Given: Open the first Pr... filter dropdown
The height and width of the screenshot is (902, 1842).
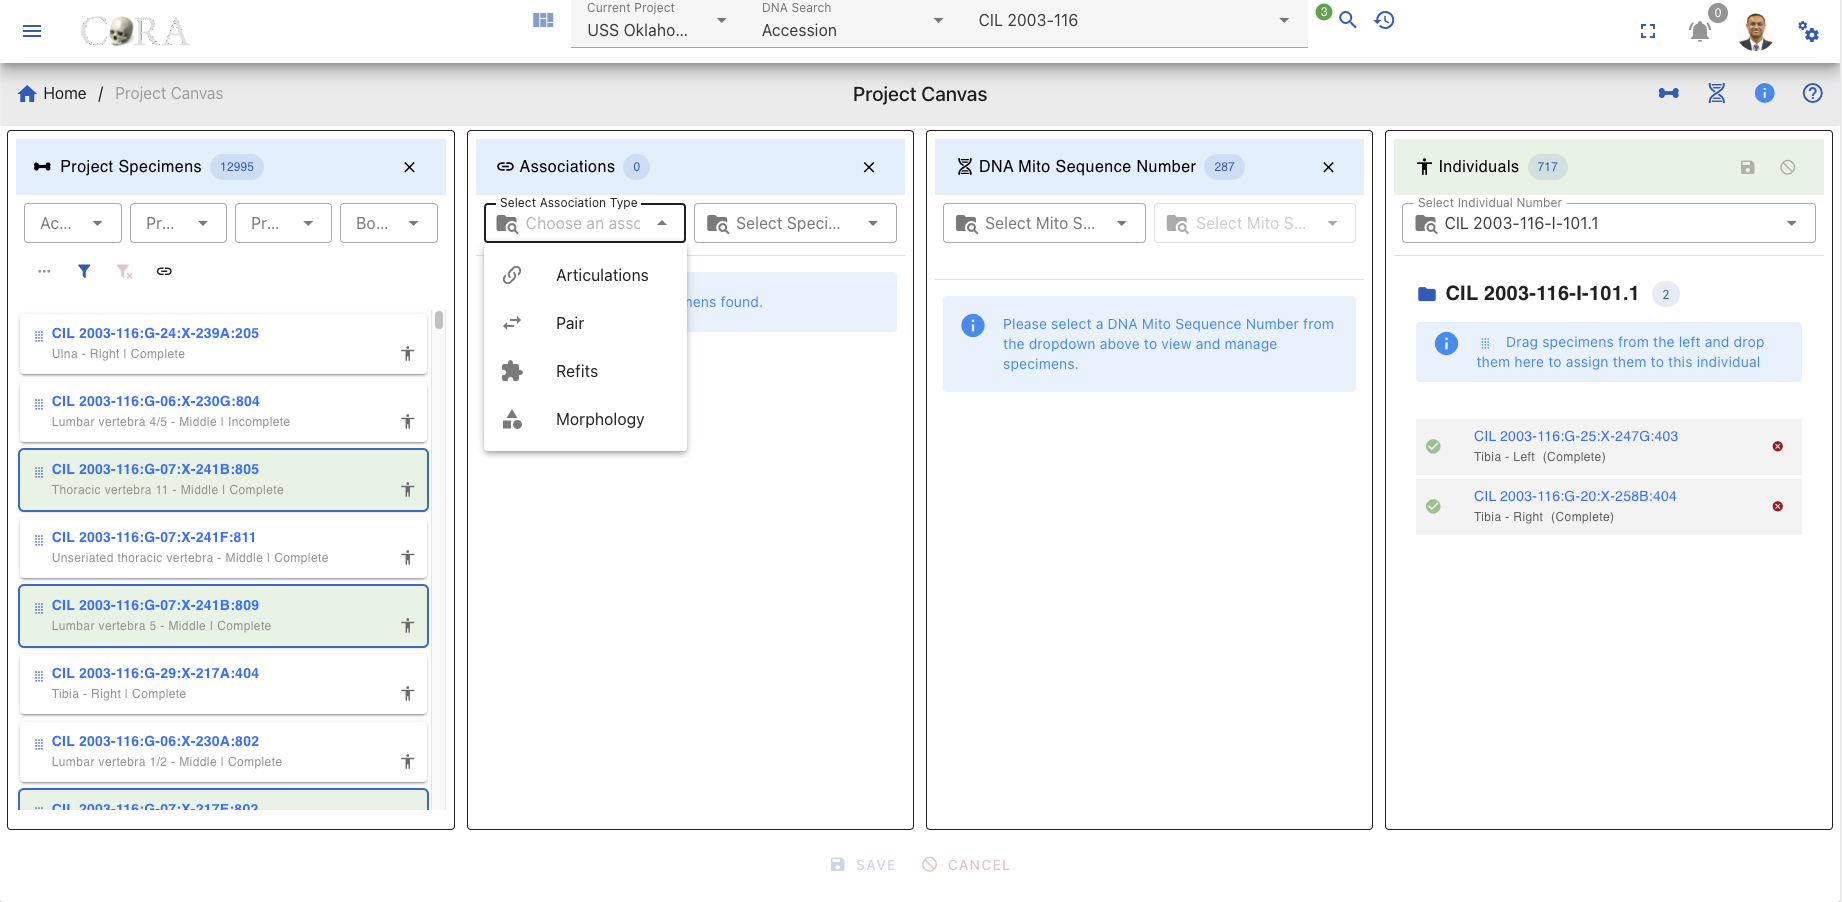Looking at the screenshot, I should (178, 223).
